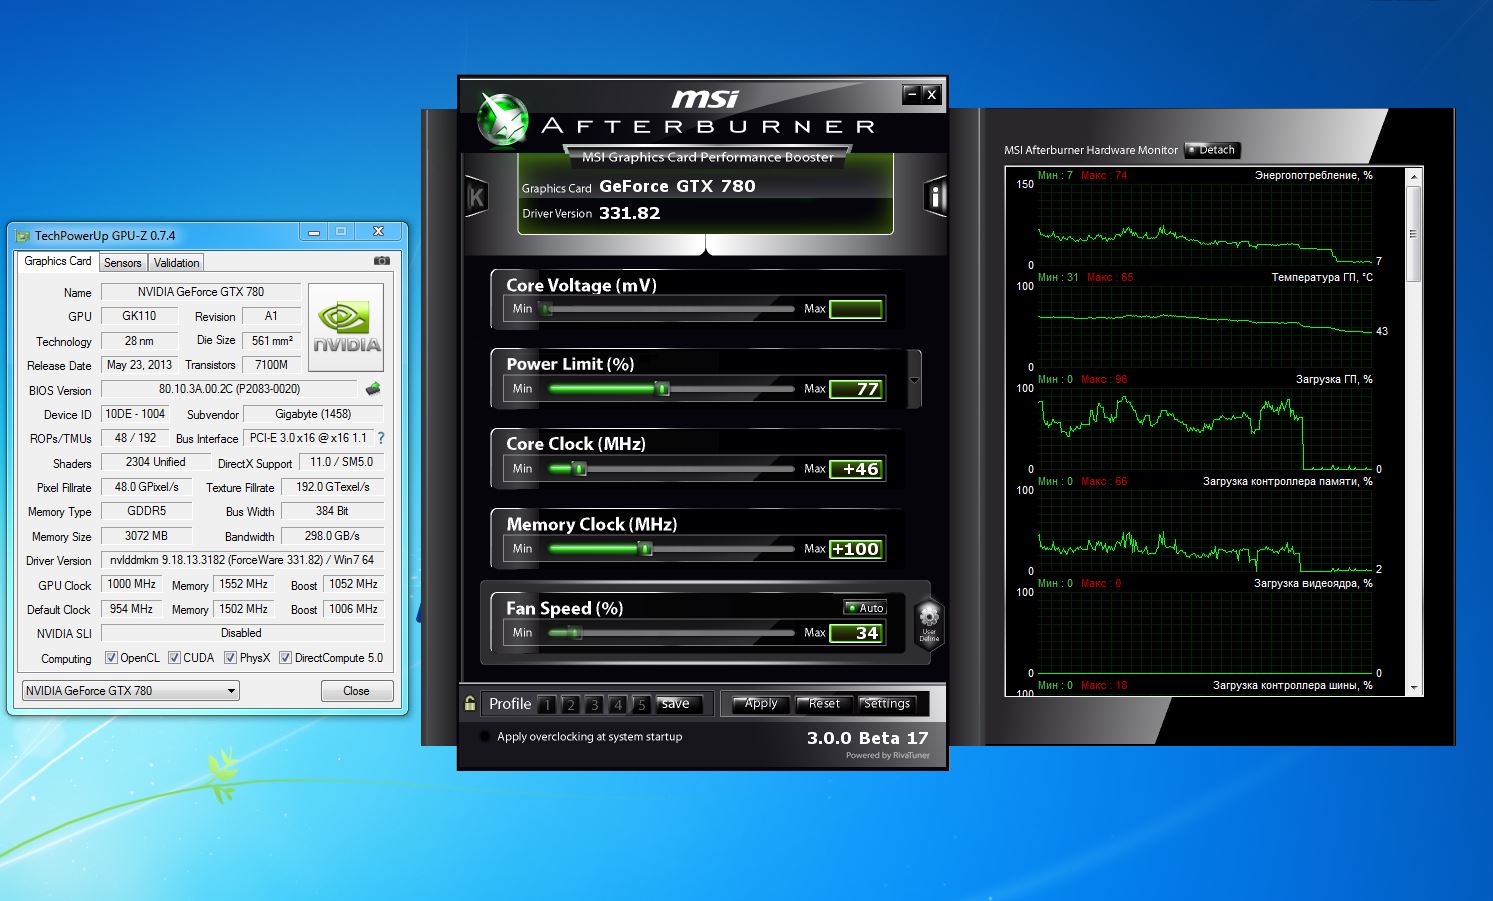The image size is (1493, 901).
Task: Click the Memory Clock value box showing +100
Action: click(856, 549)
